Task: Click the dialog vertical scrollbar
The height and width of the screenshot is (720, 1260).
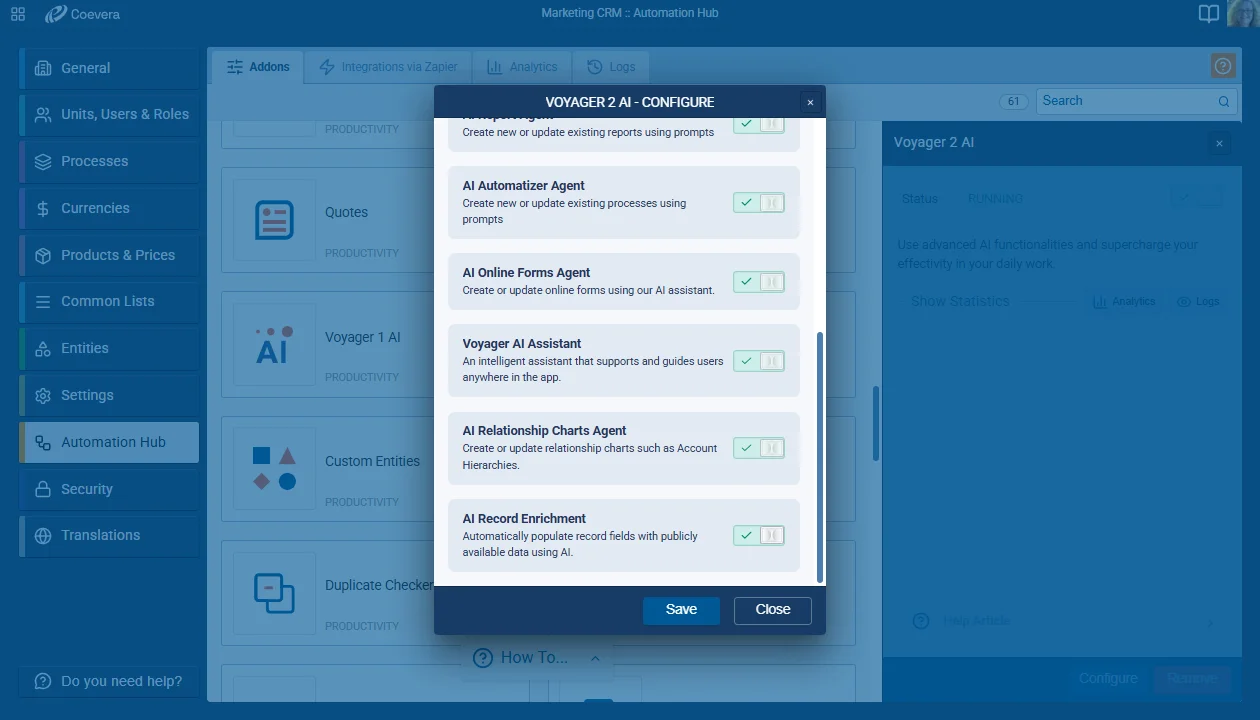Action: pos(820,458)
